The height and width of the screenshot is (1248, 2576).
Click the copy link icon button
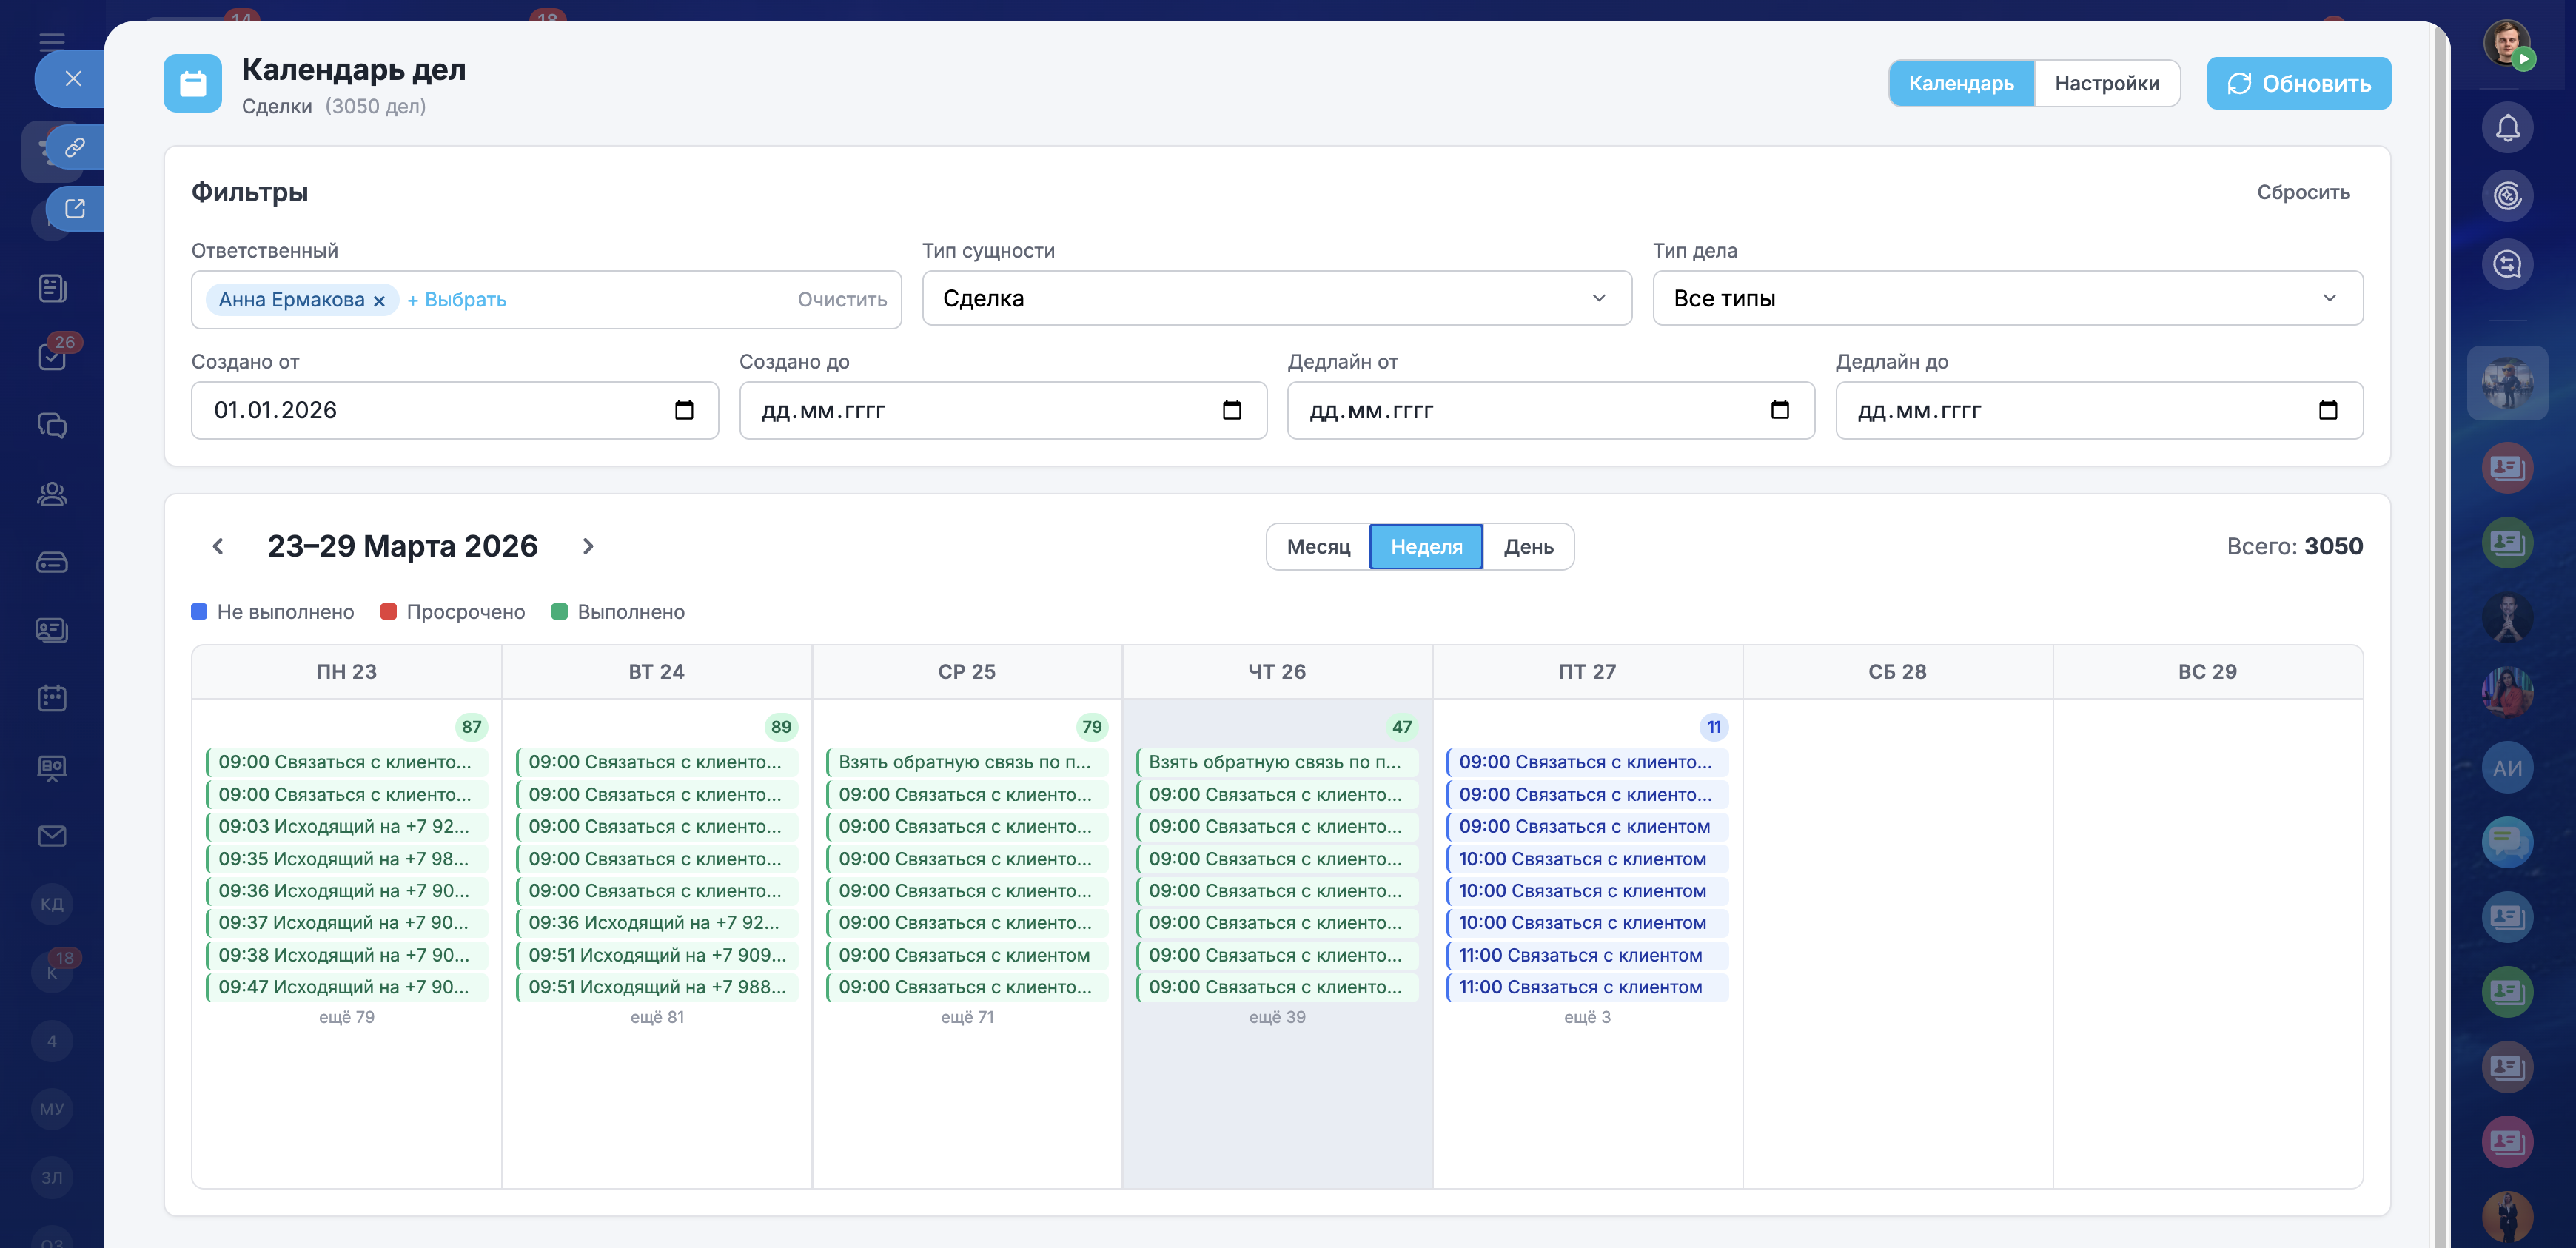tap(75, 148)
